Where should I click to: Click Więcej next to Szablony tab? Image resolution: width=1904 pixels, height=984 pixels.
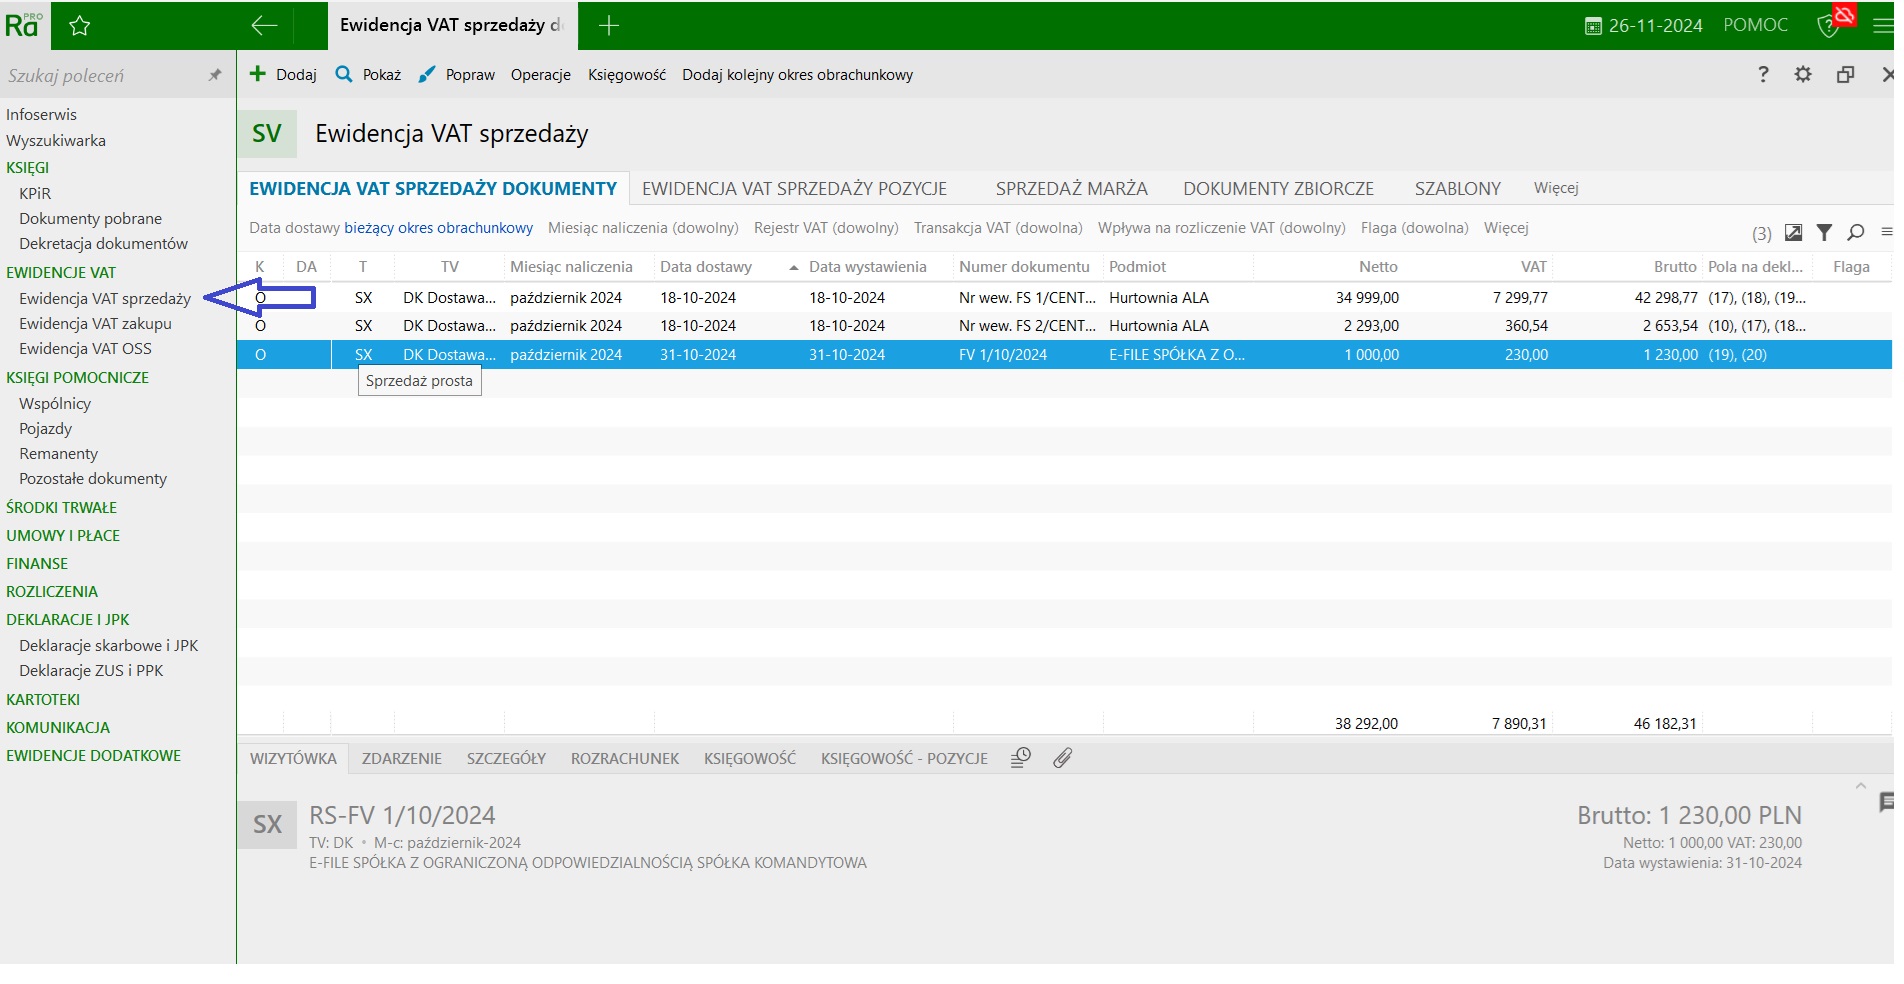point(1556,188)
